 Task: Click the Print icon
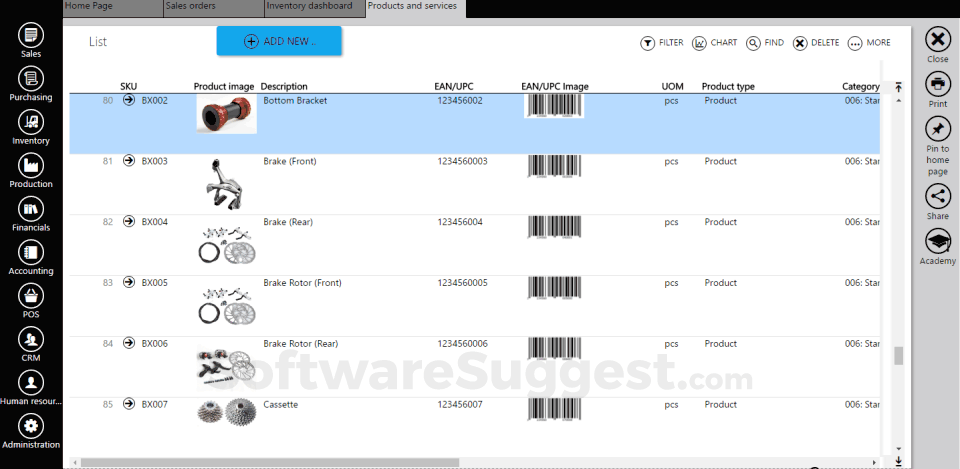pos(937,84)
